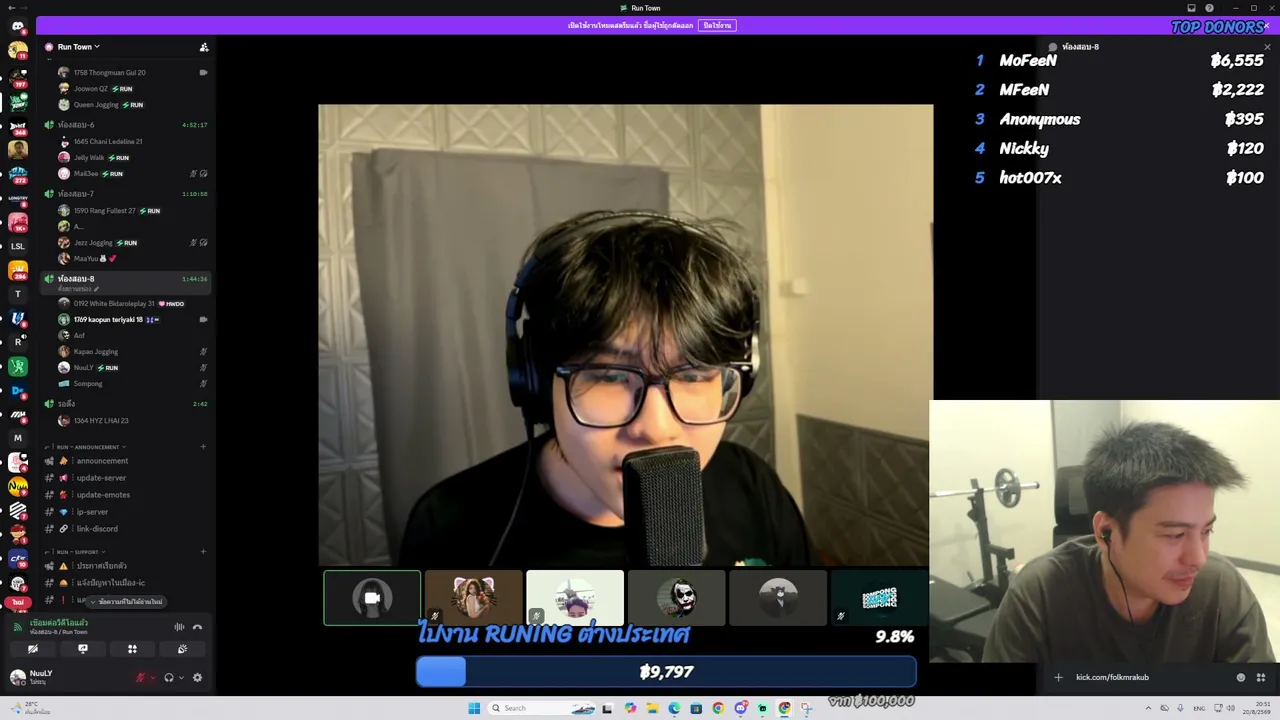The width and height of the screenshot is (1280, 720).
Task: Open Discord home direct messages icon
Action: [x=17, y=26]
